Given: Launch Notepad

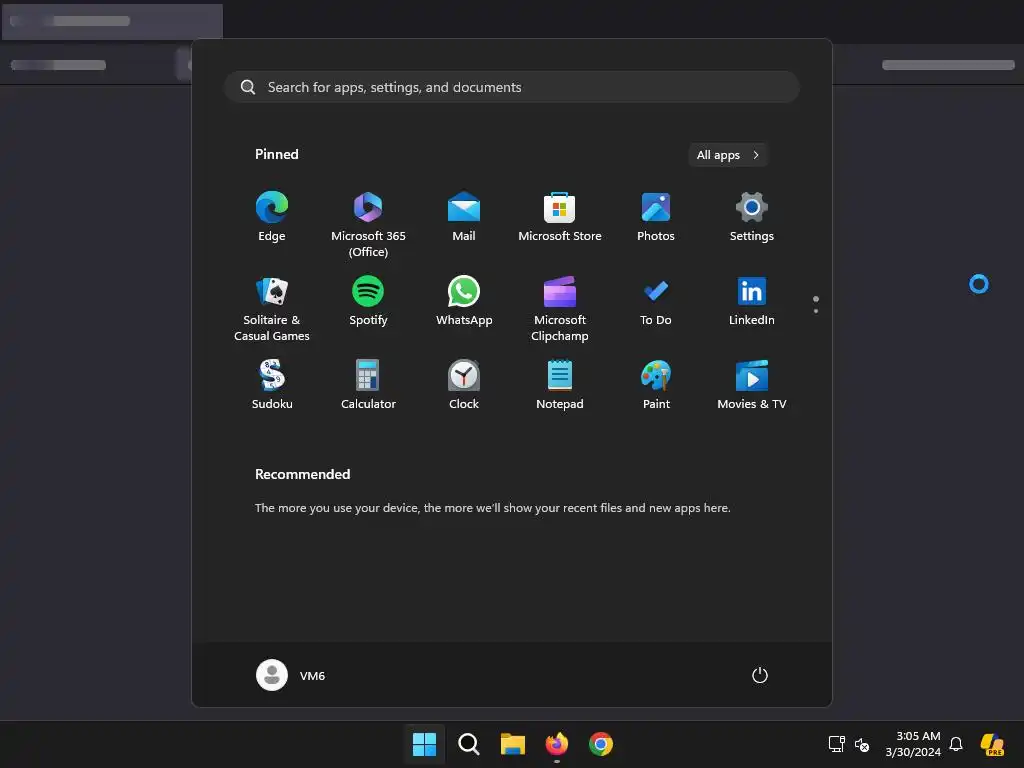Looking at the screenshot, I should 560,387.
